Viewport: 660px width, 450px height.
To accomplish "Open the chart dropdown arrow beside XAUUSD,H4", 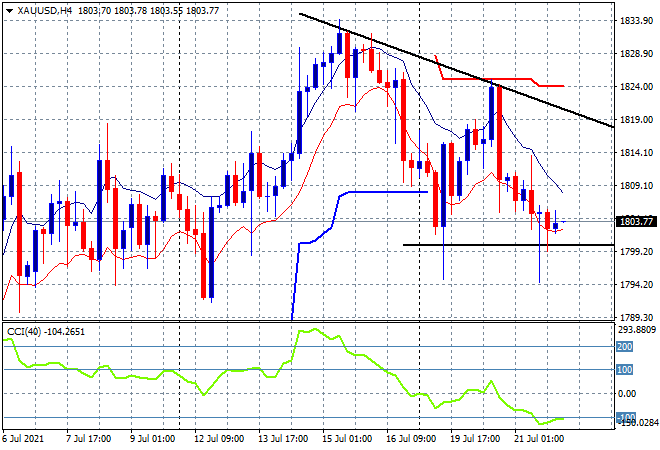I will (x=10, y=11).
